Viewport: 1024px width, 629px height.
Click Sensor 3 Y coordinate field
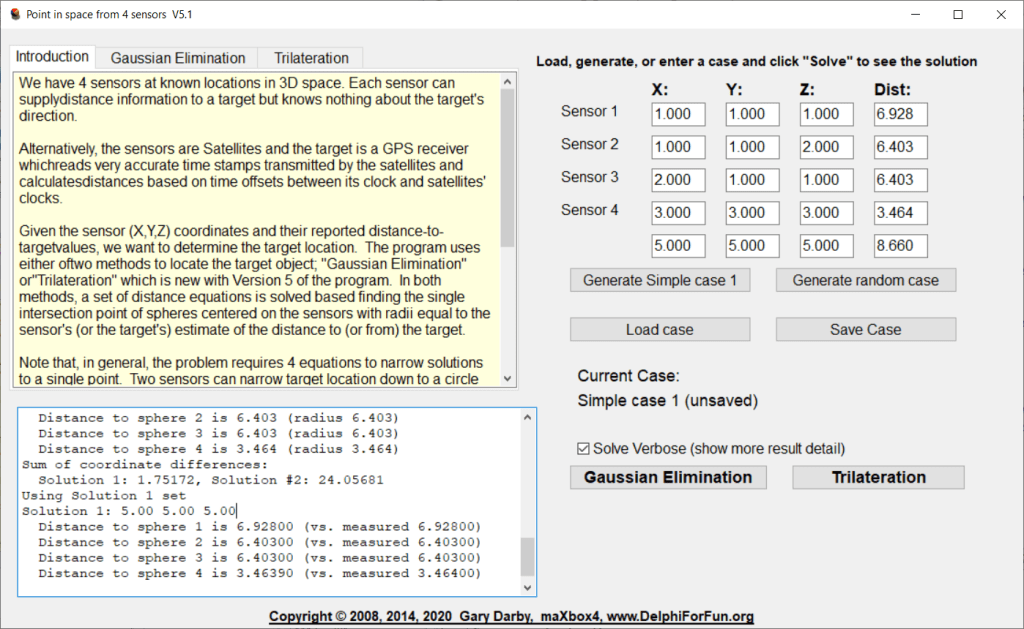[x=752, y=180]
